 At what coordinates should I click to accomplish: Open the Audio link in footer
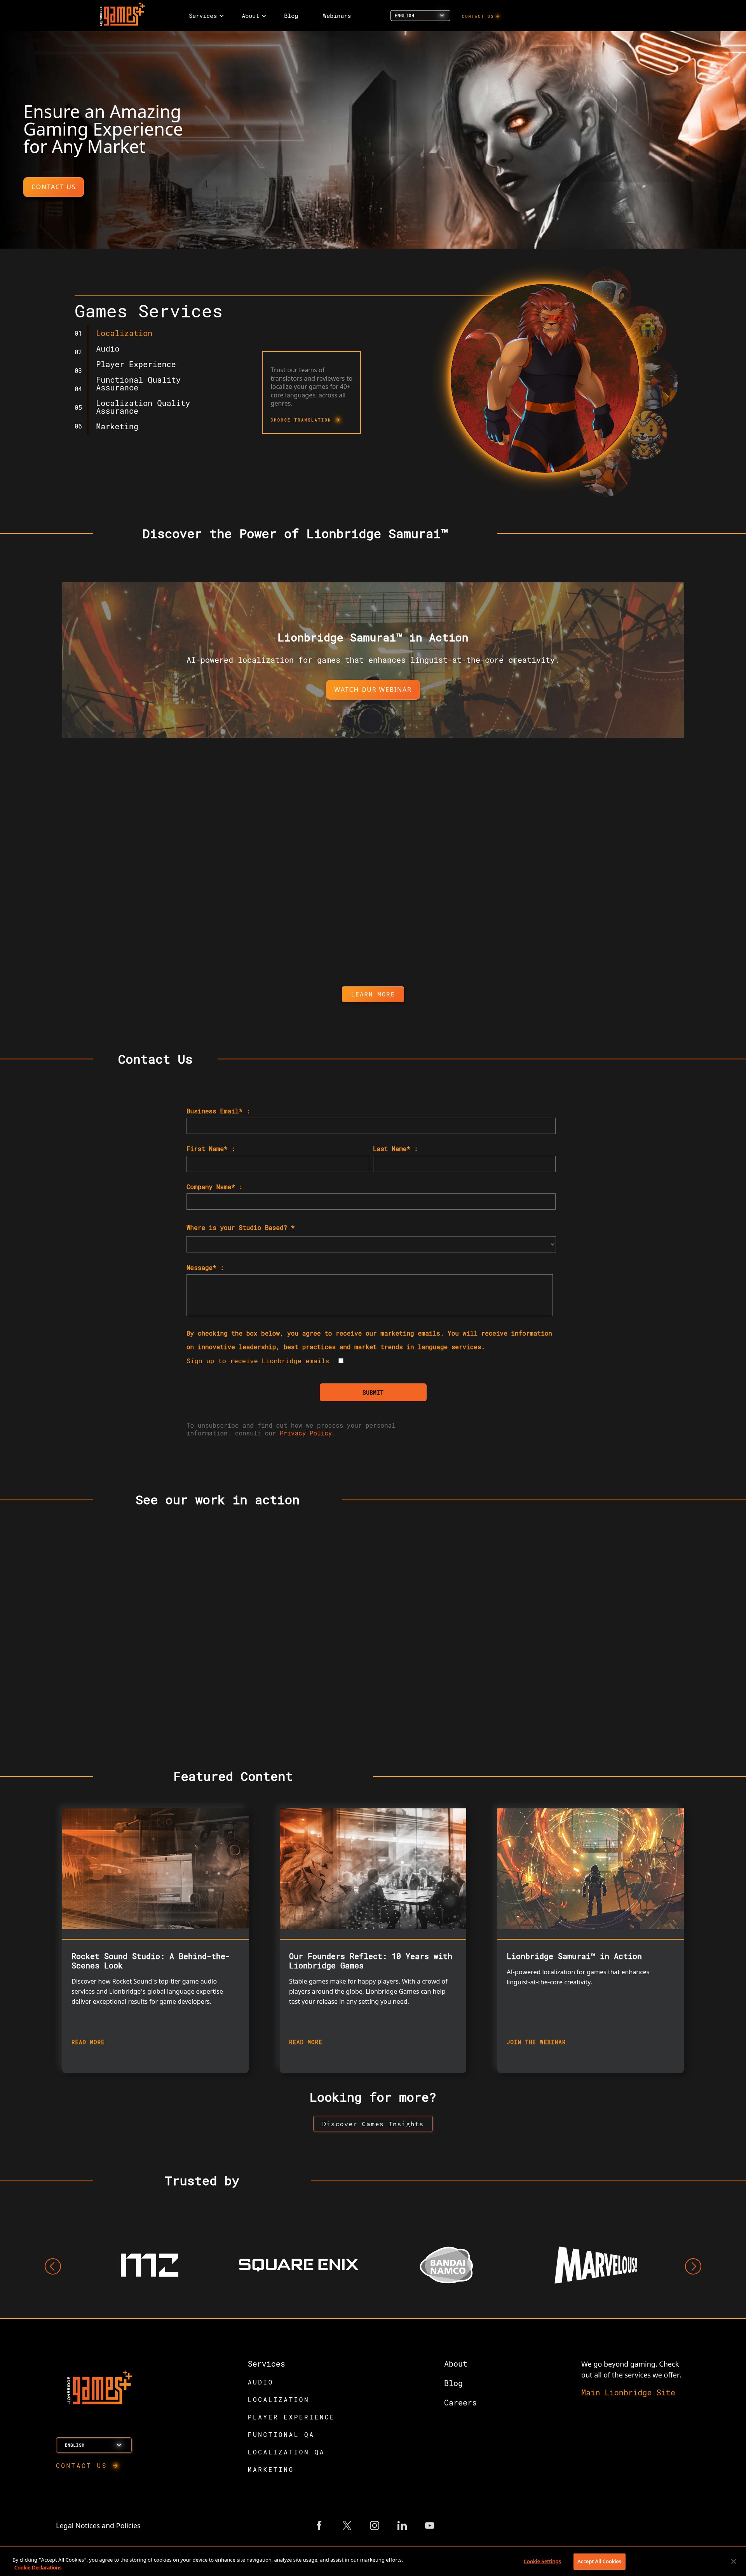260,2382
